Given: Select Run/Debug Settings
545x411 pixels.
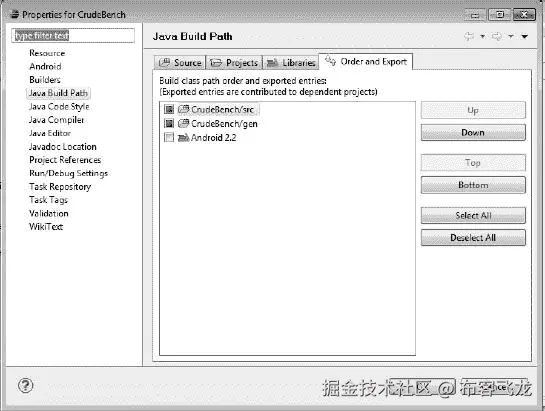Looking at the screenshot, I should point(68,173).
